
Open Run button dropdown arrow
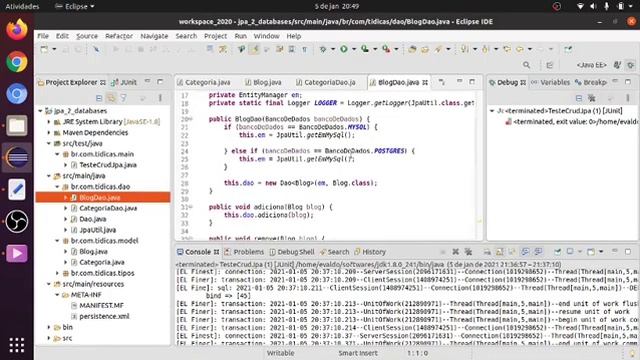coord(353,49)
